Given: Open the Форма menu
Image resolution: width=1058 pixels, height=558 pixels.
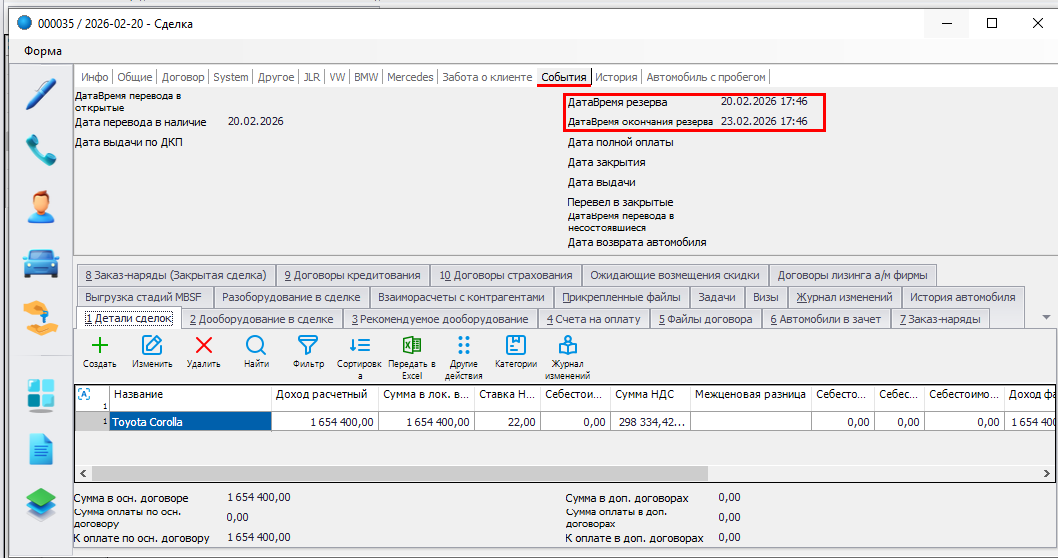Looking at the screenshot, I should click(x=43, y=51).
